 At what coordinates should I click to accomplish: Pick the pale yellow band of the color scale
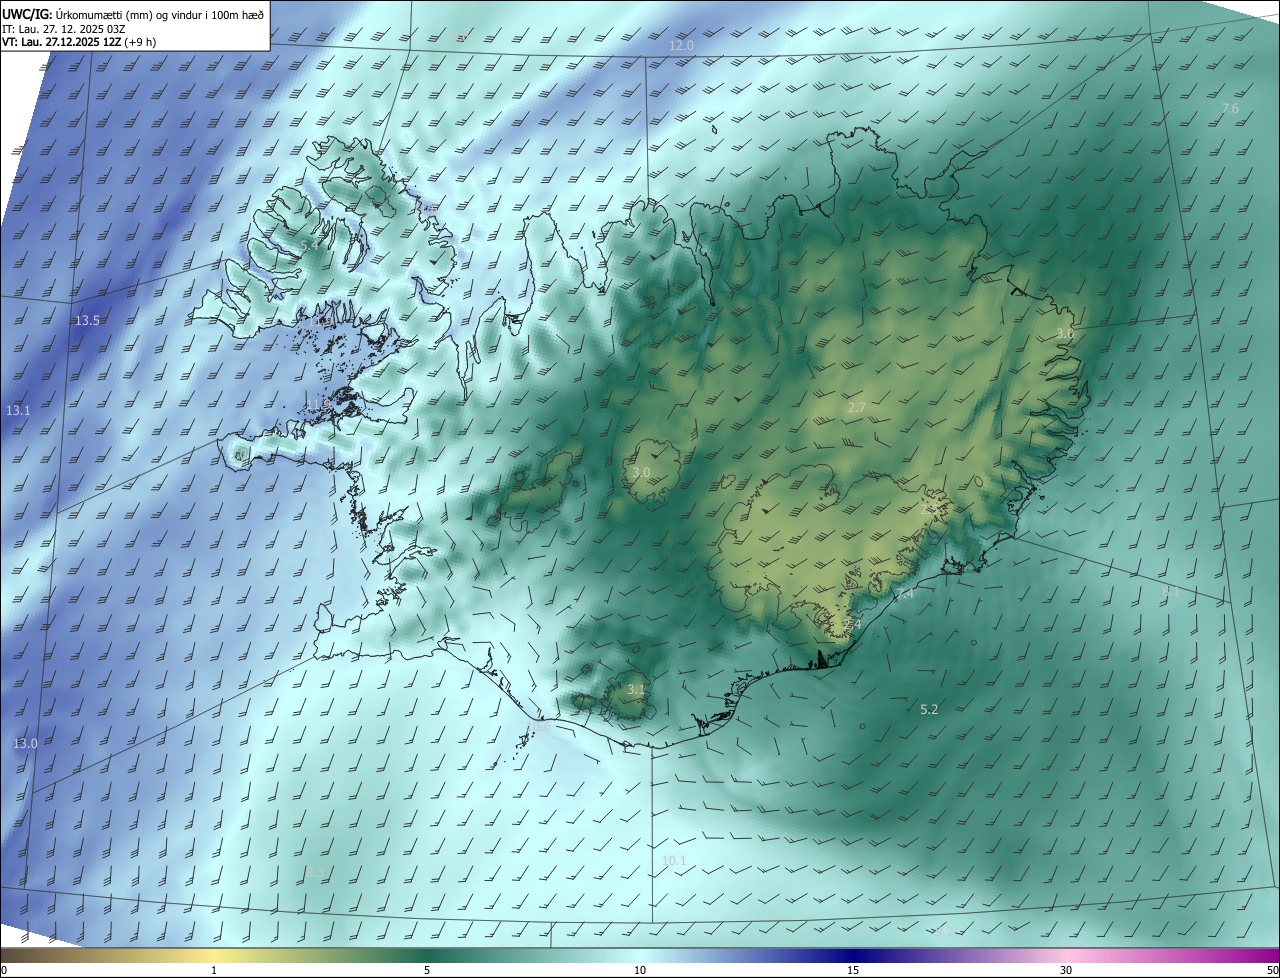(x=215, y=955)
